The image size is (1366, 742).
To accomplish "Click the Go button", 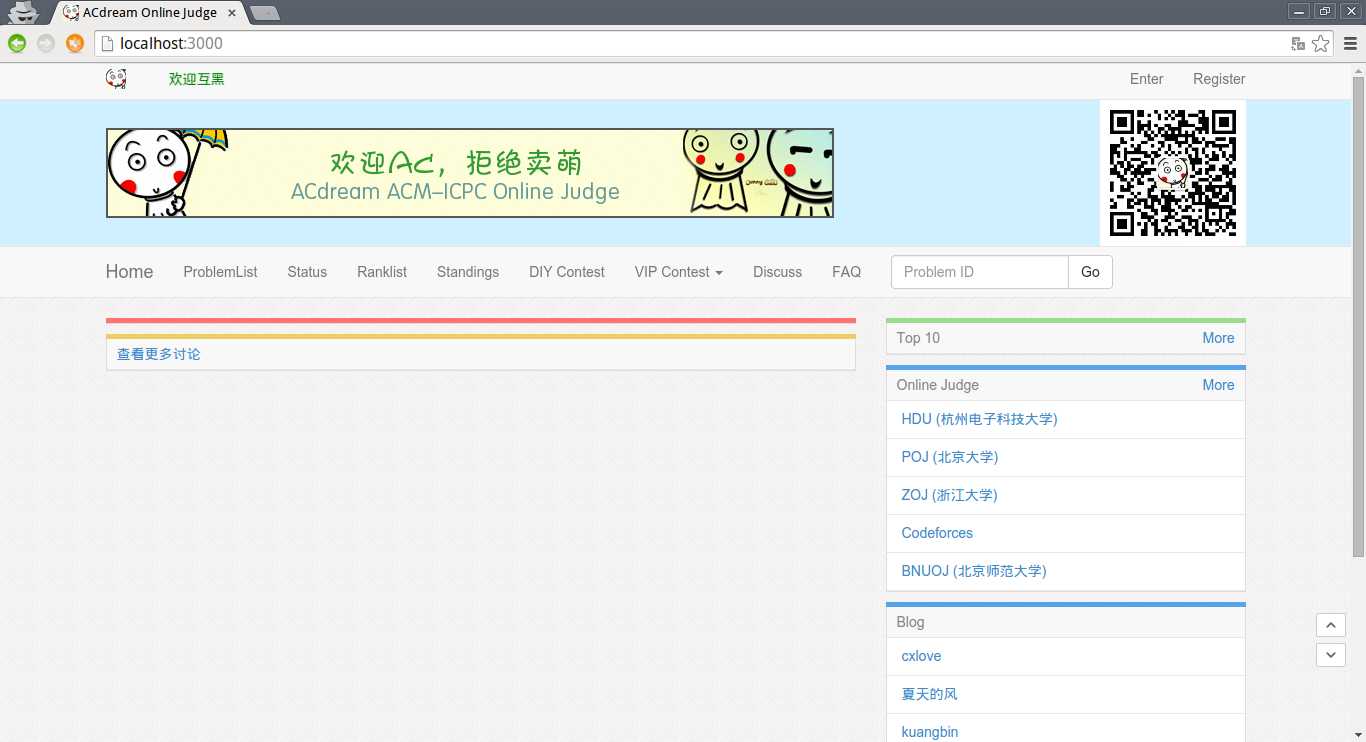I will [x=1090, y=272].
